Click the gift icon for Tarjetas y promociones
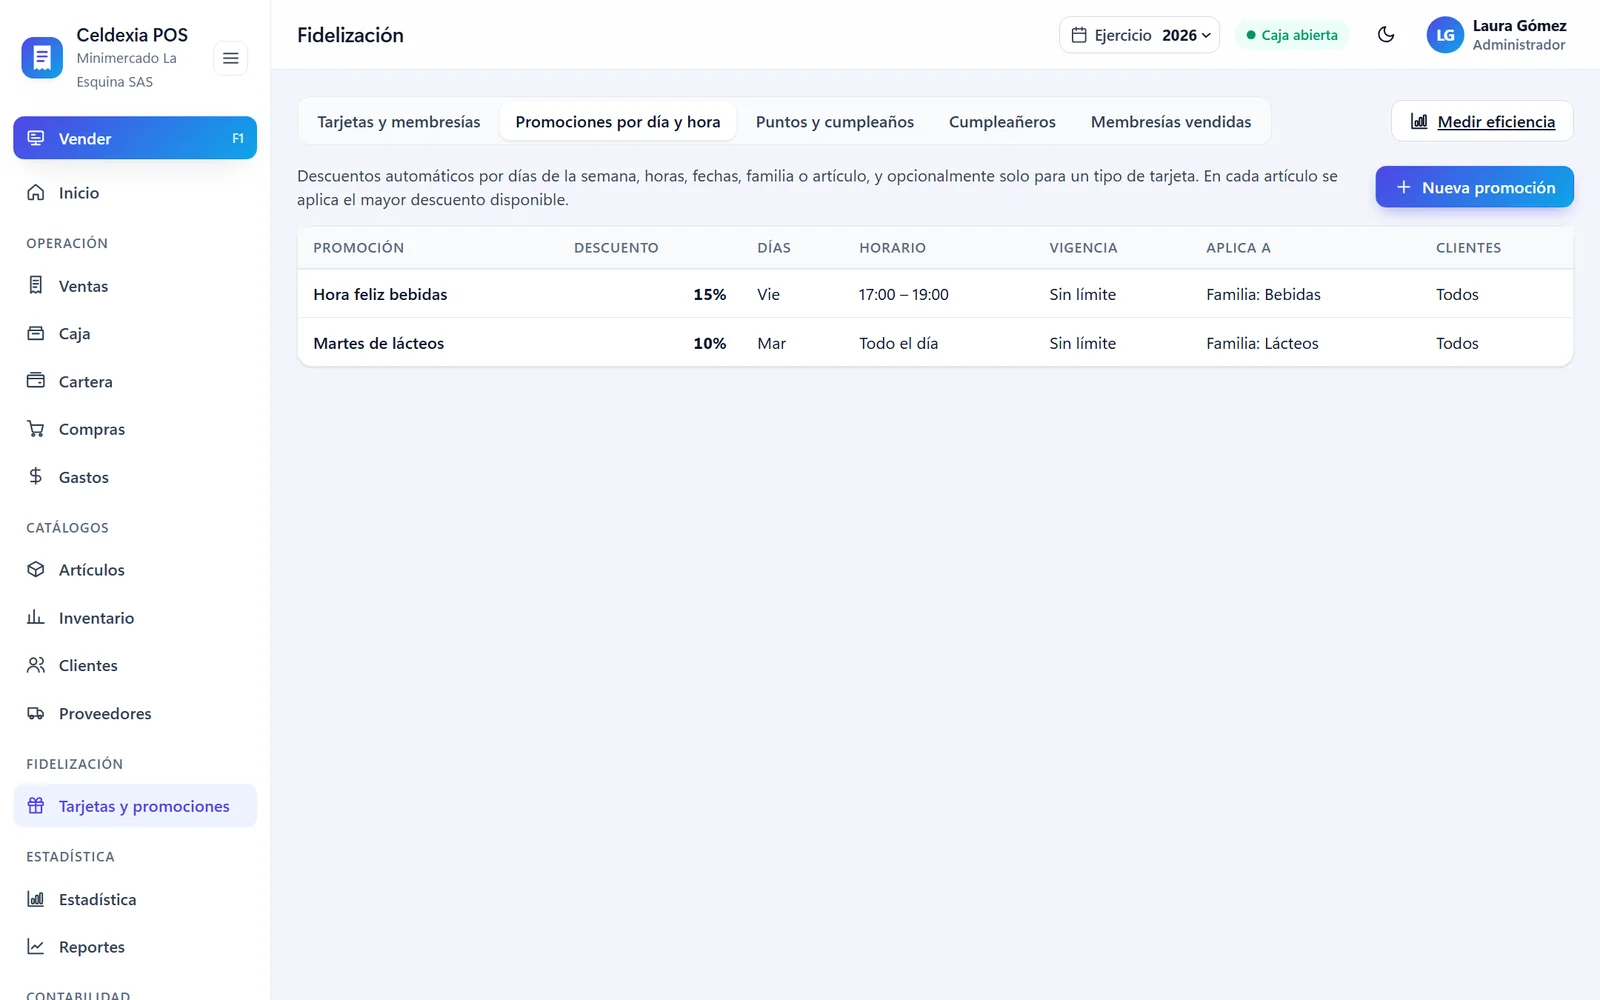Viewport: 1600px width, 1000px height. pyautogui.click(x=36, y=806)
